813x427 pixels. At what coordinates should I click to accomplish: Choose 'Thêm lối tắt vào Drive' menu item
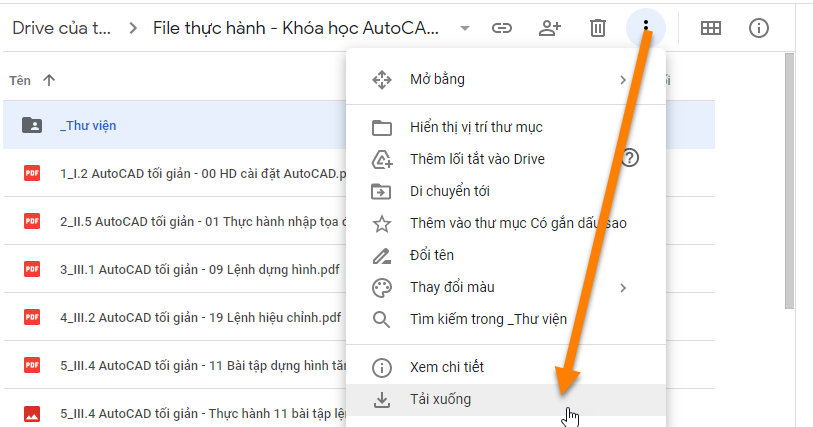point(506,159)
